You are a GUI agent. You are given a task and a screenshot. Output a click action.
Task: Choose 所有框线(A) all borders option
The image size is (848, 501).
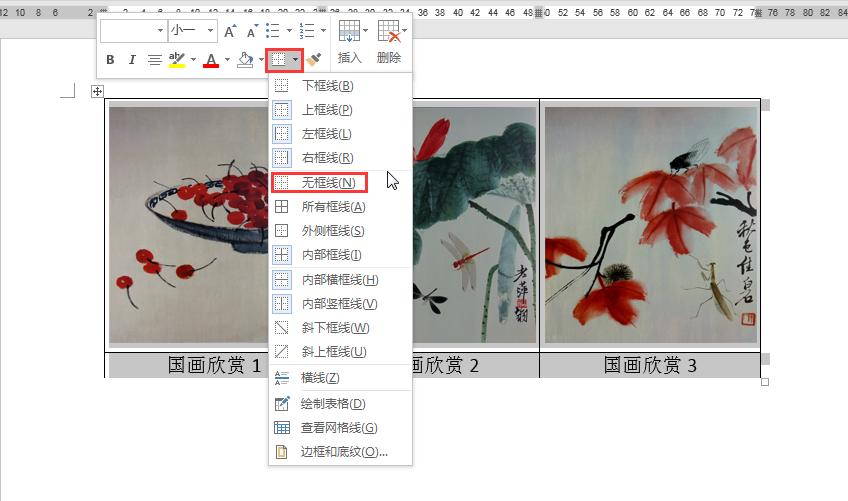[340, 207]
